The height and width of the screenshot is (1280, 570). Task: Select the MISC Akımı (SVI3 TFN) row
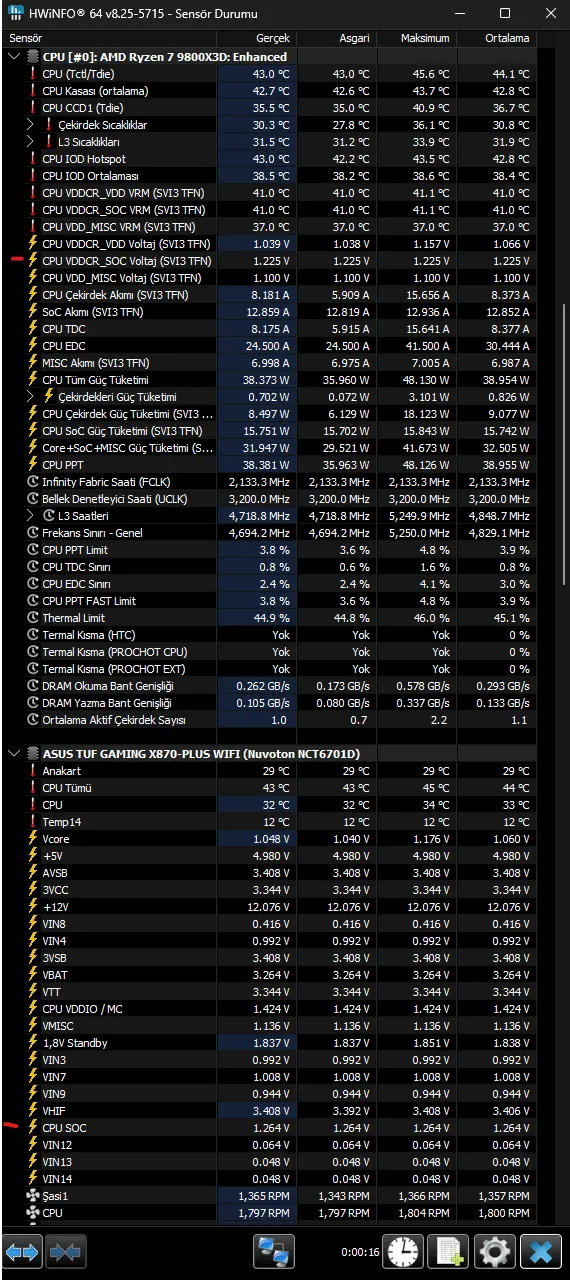pos(270,363)
